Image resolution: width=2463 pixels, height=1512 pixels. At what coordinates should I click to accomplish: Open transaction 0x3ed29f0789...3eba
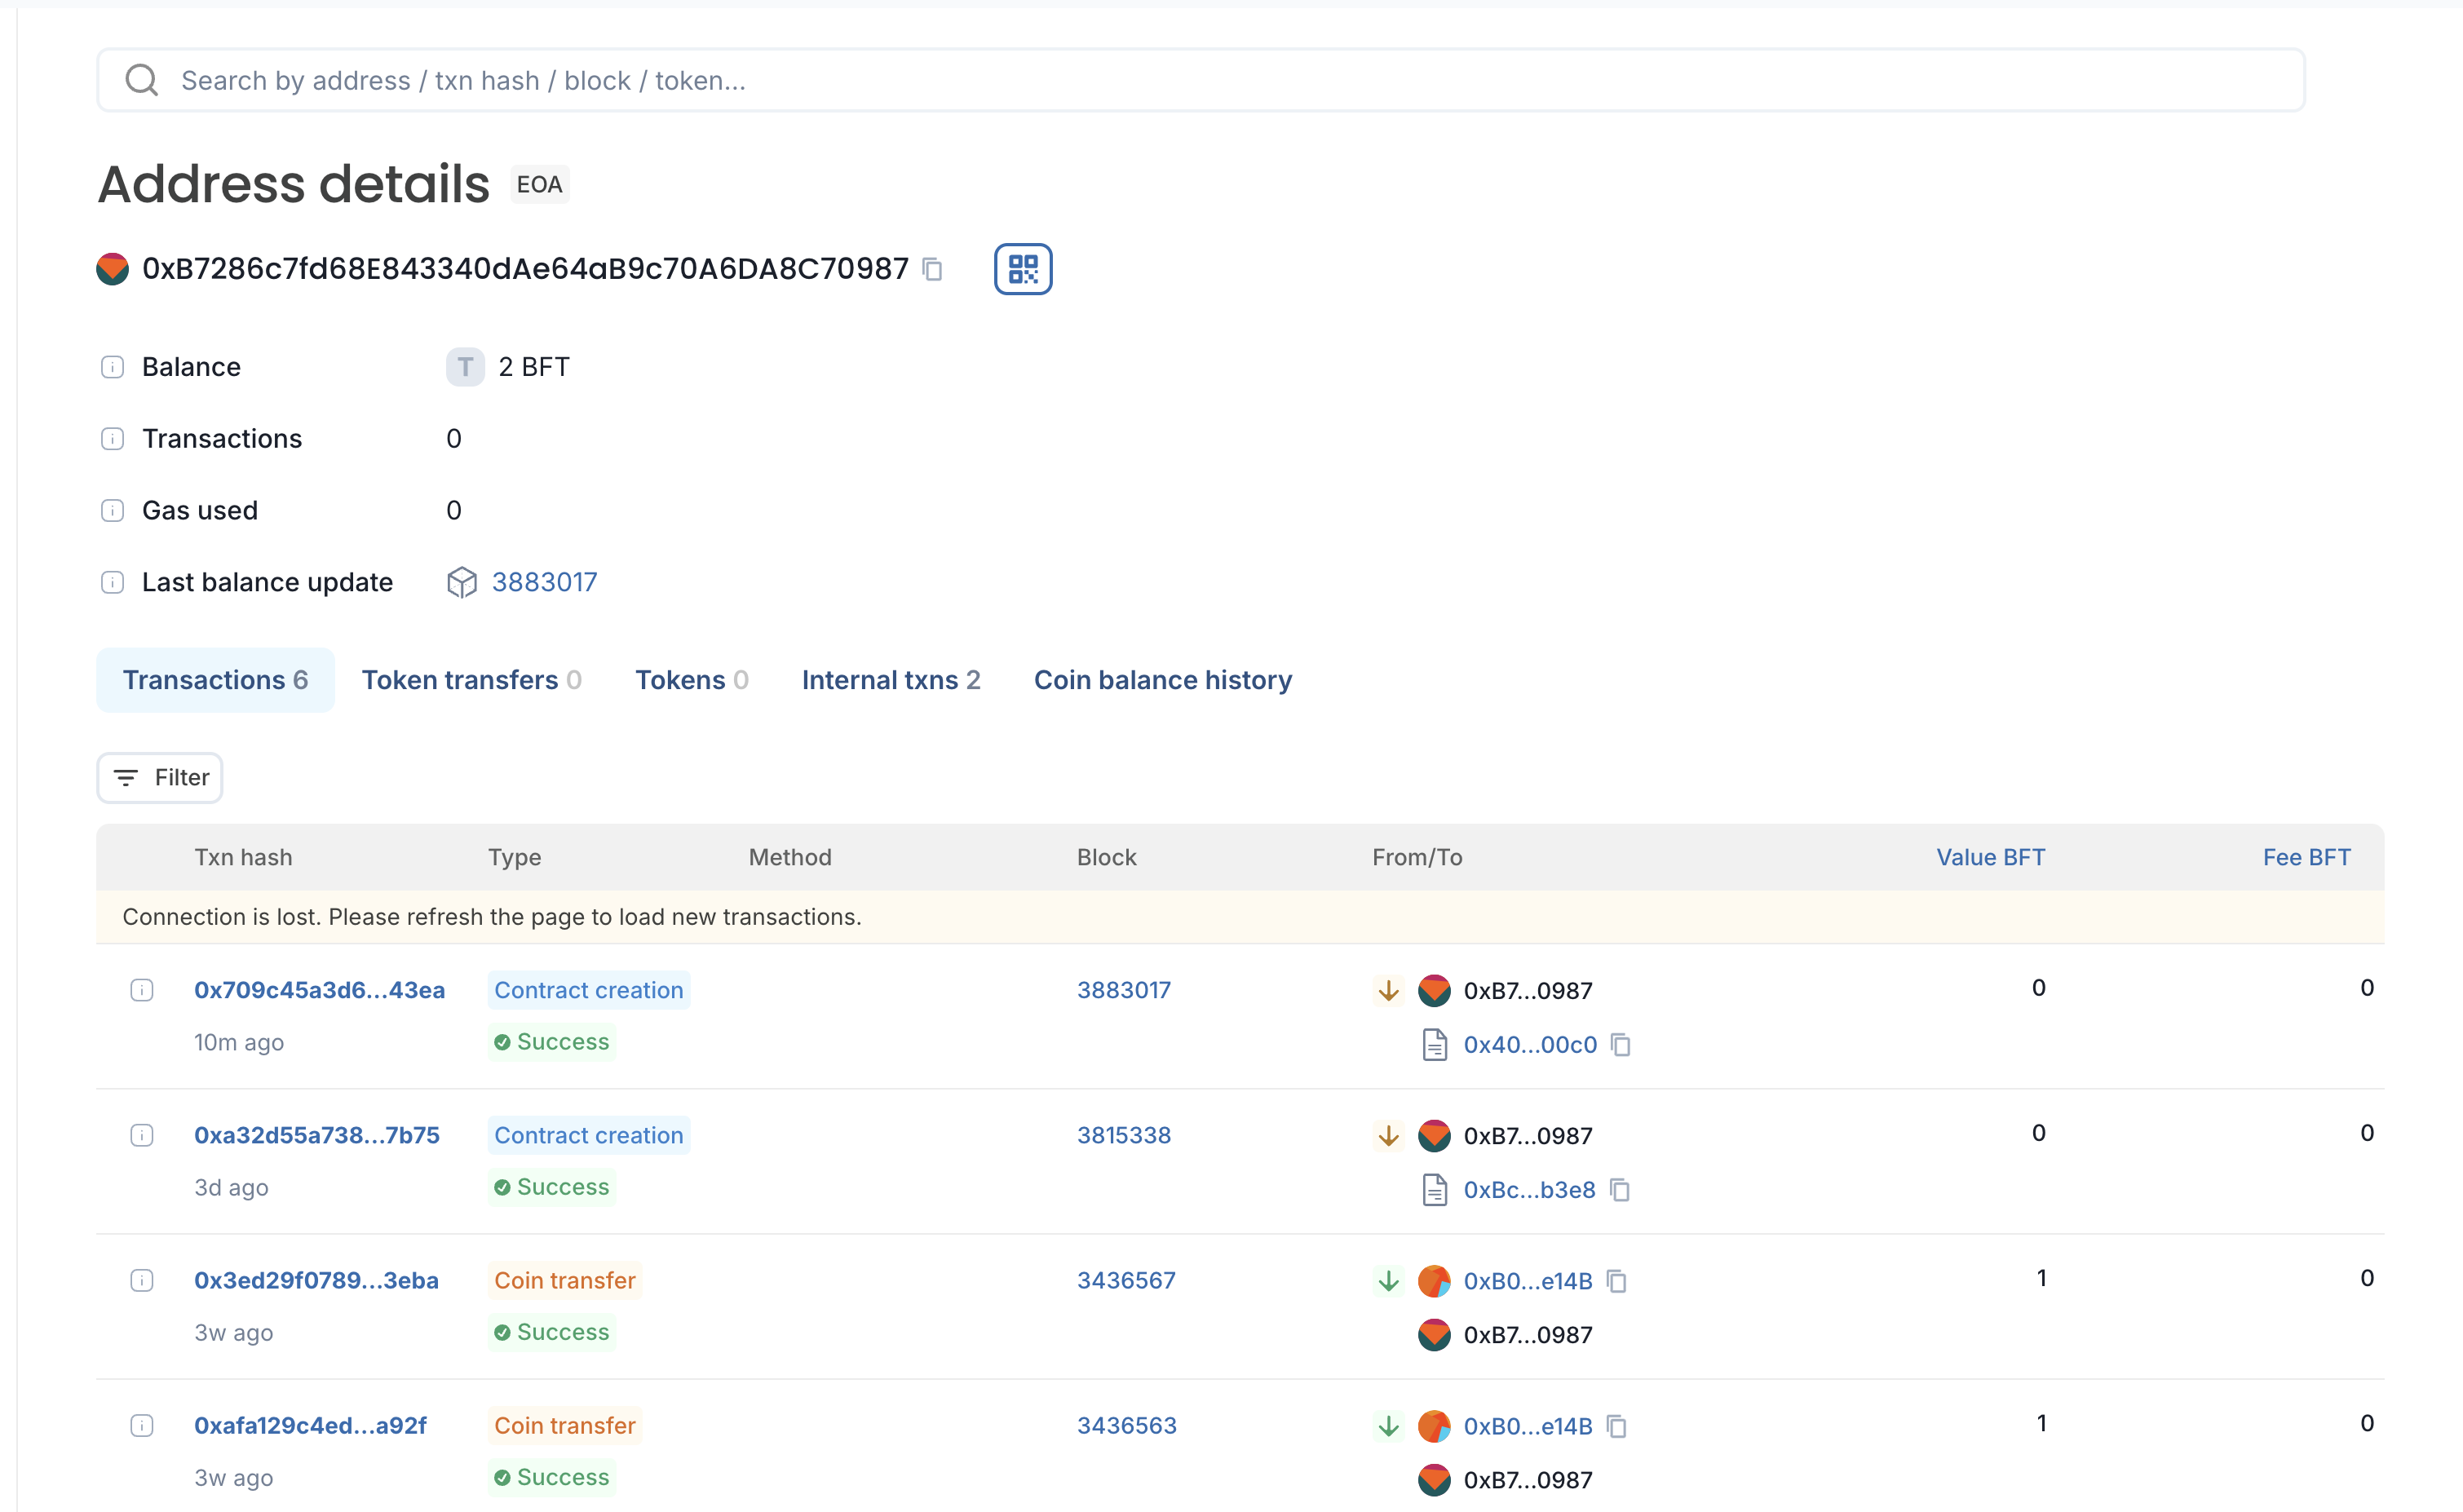tap(316, 1280)
